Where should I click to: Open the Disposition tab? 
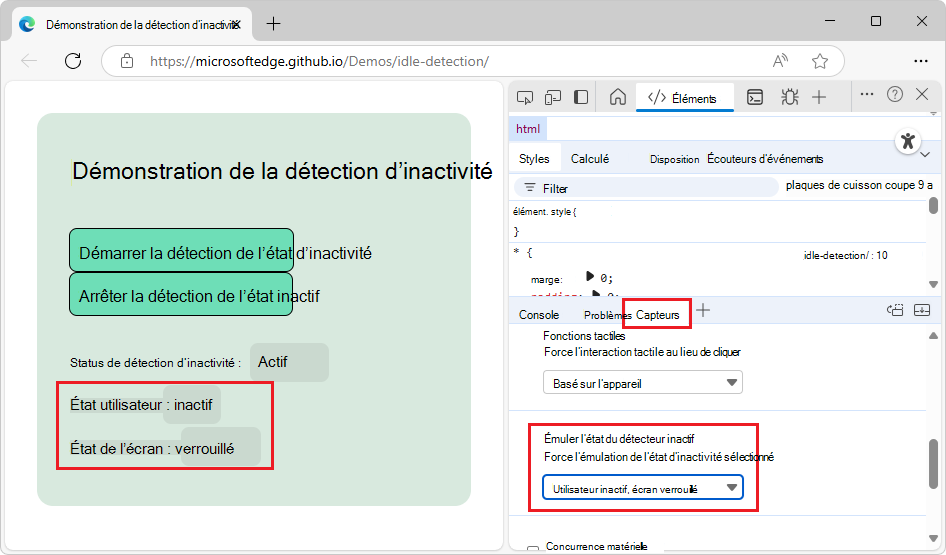(674, 159)
